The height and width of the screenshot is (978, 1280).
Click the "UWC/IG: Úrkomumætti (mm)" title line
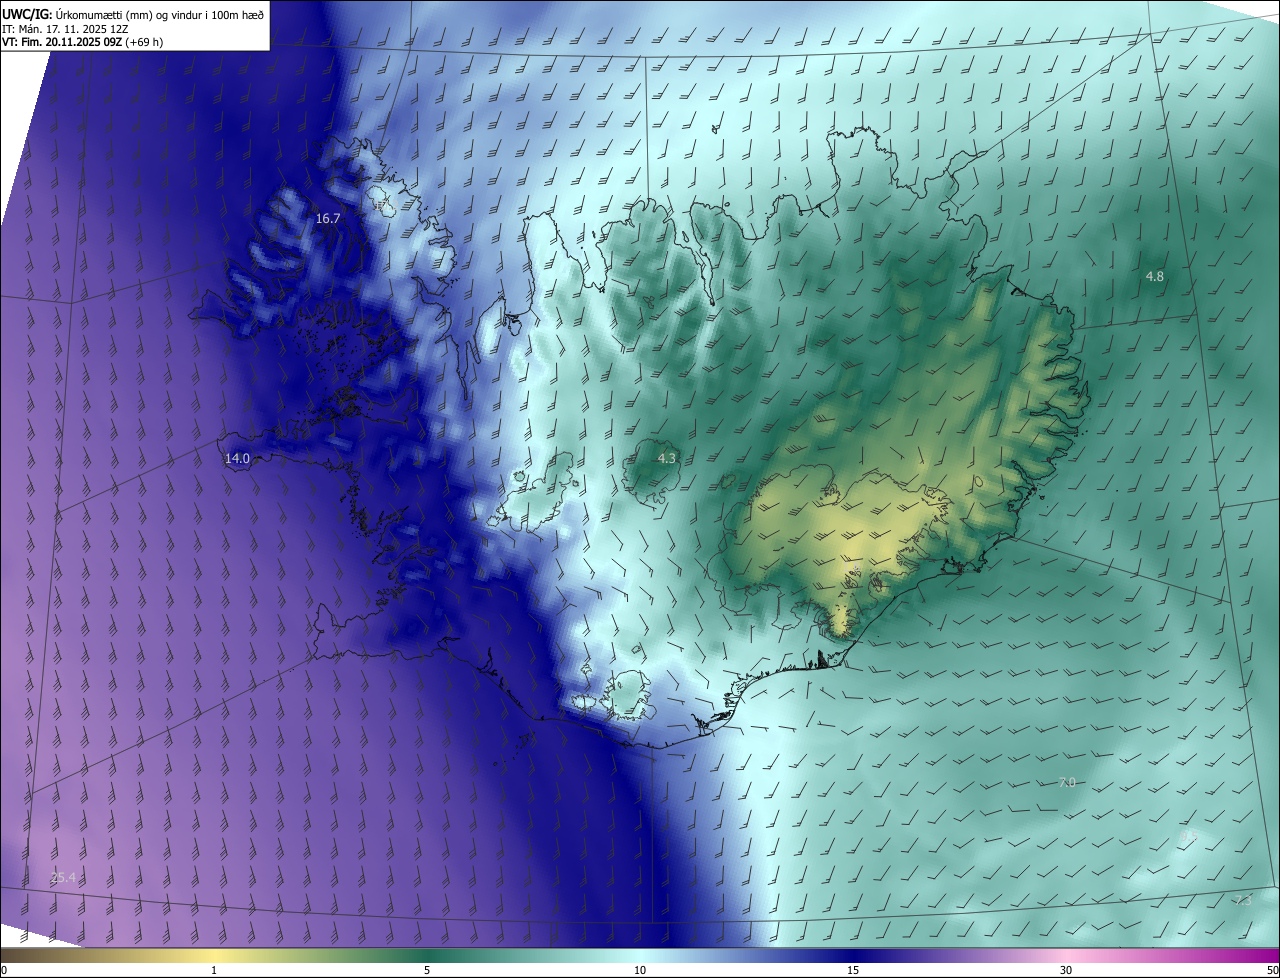[x=132, y=14]
